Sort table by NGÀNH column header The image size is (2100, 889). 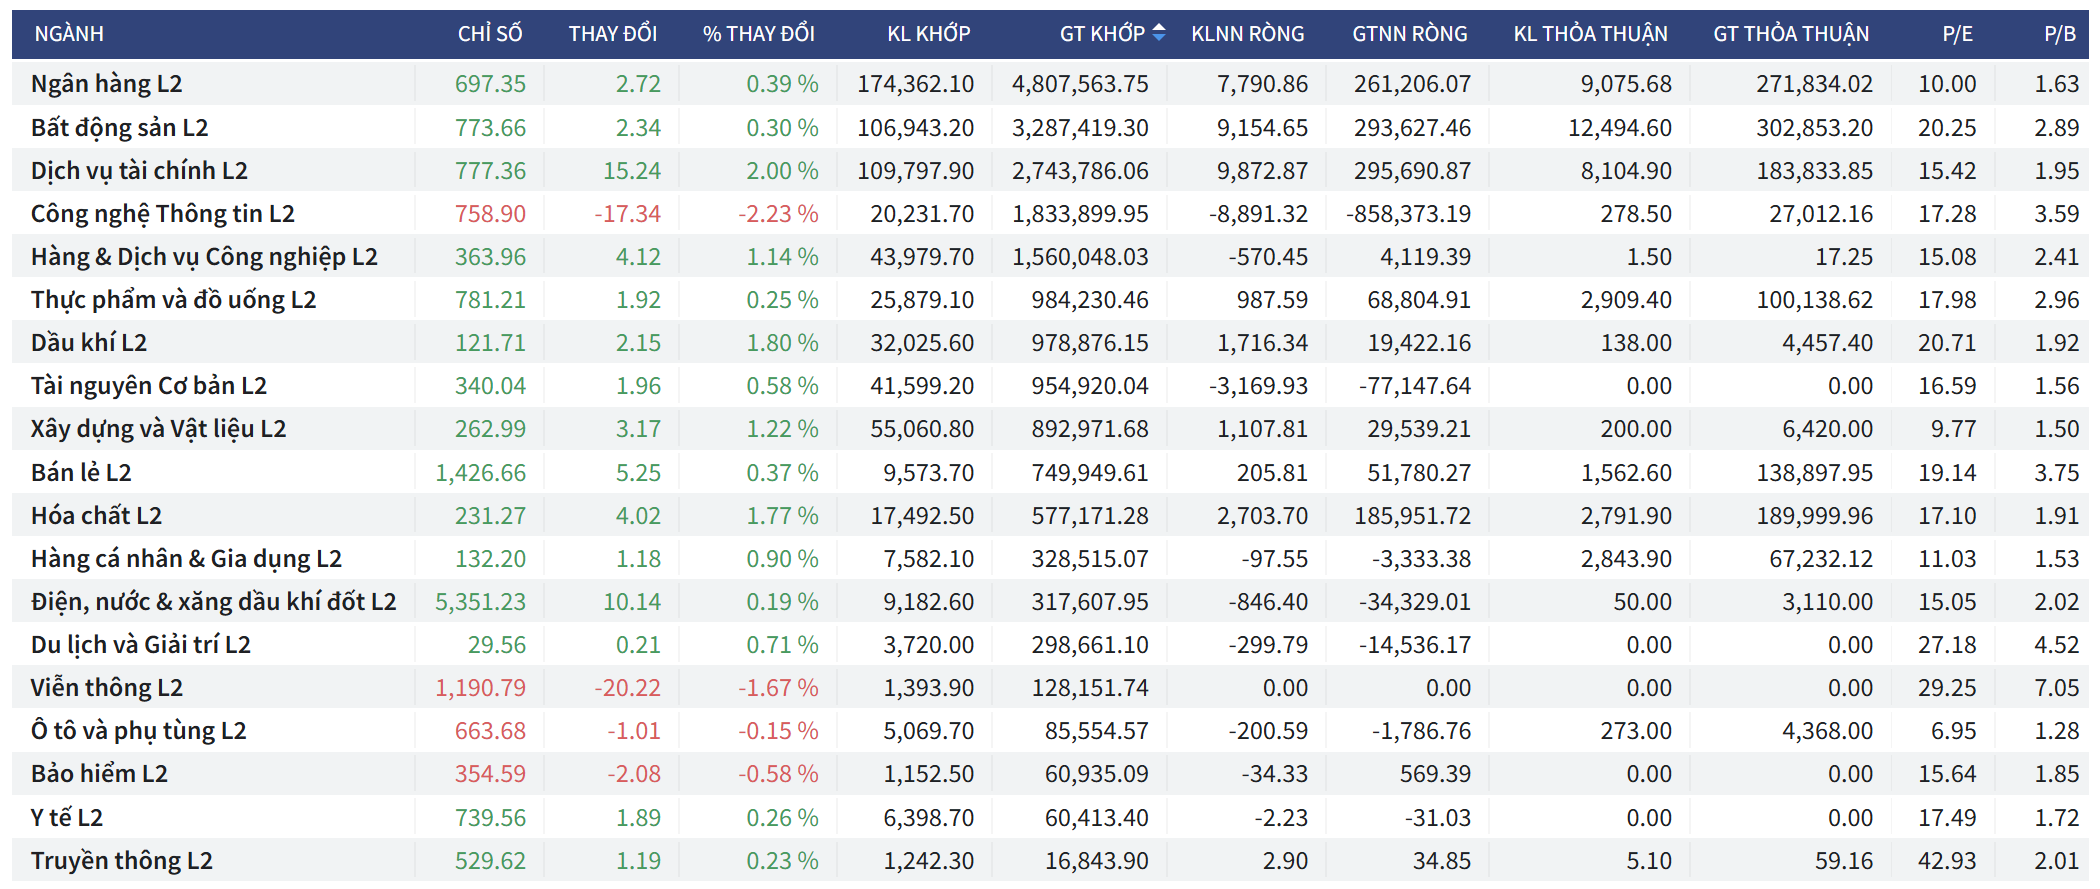(x=69, y=34)
